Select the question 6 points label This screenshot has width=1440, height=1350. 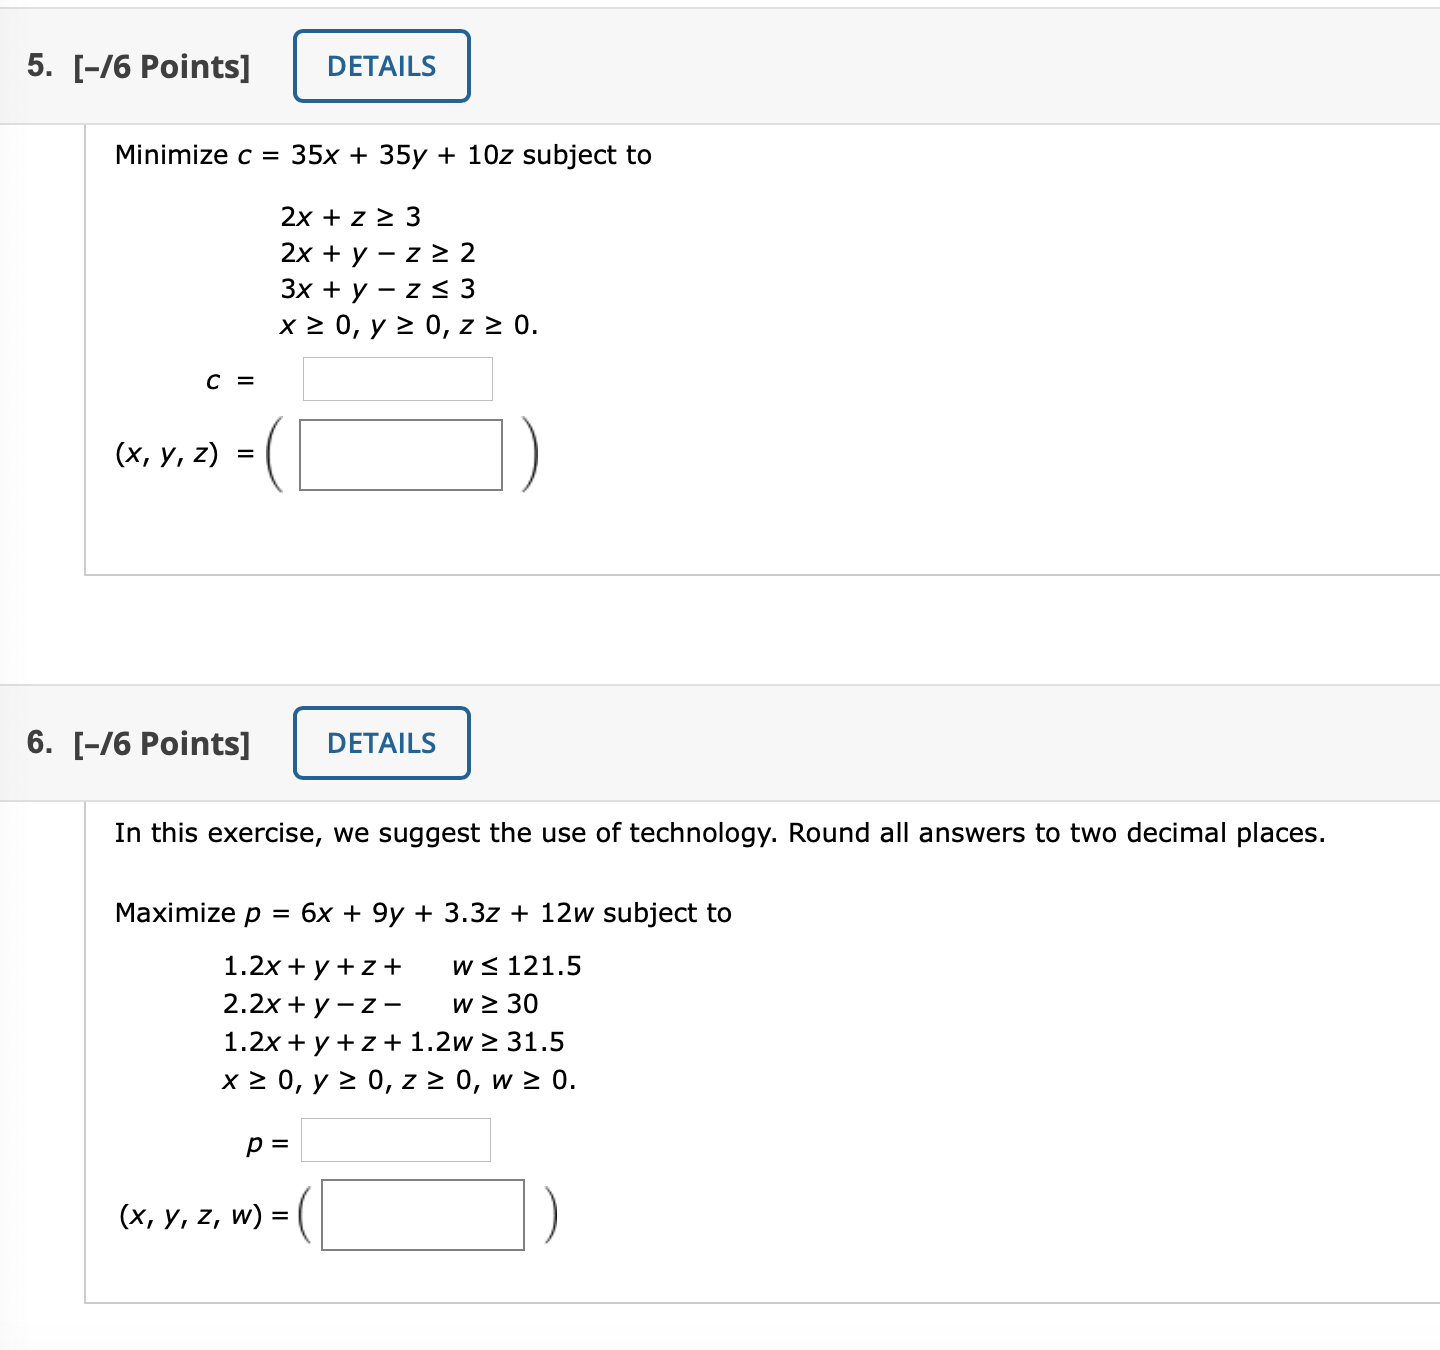(x=158, y=743)
